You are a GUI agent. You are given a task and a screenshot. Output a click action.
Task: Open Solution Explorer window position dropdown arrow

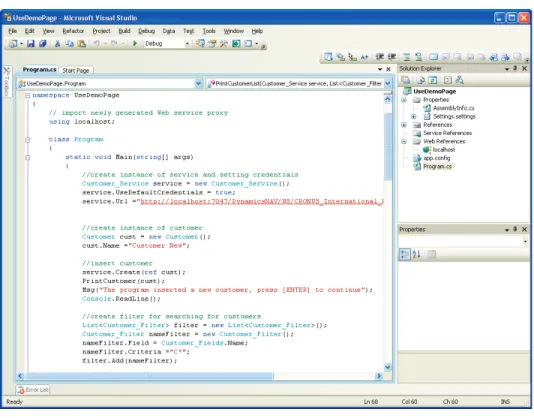507,69
